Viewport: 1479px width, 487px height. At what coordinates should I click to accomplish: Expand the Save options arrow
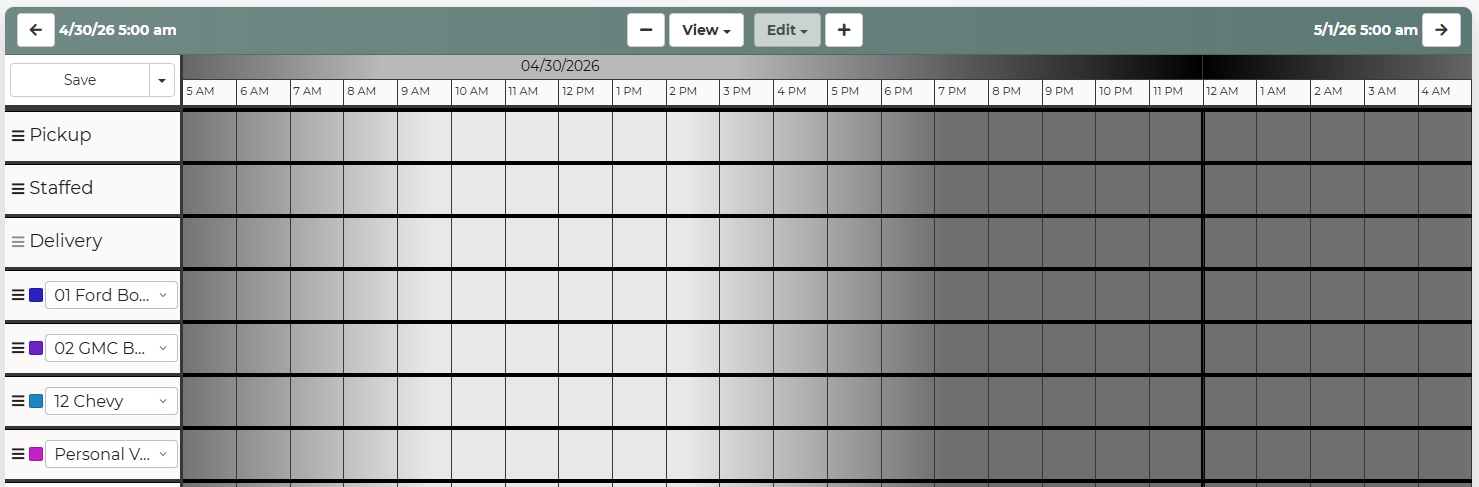click(162, 80)
